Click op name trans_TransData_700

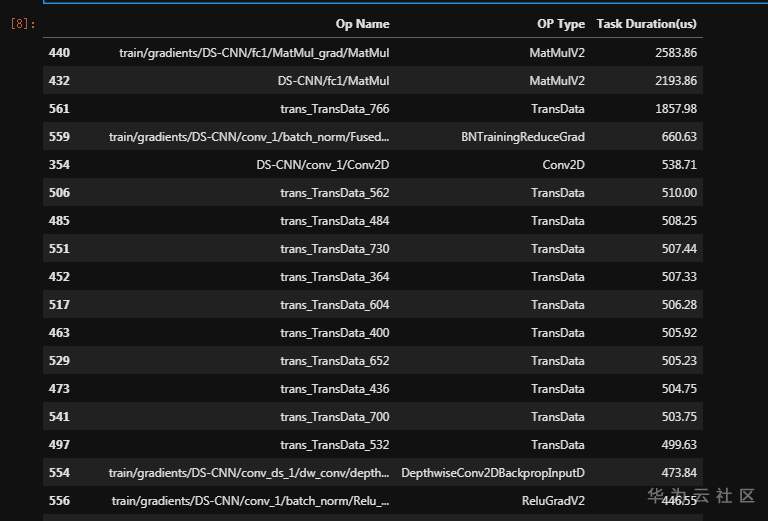[335, 417]
